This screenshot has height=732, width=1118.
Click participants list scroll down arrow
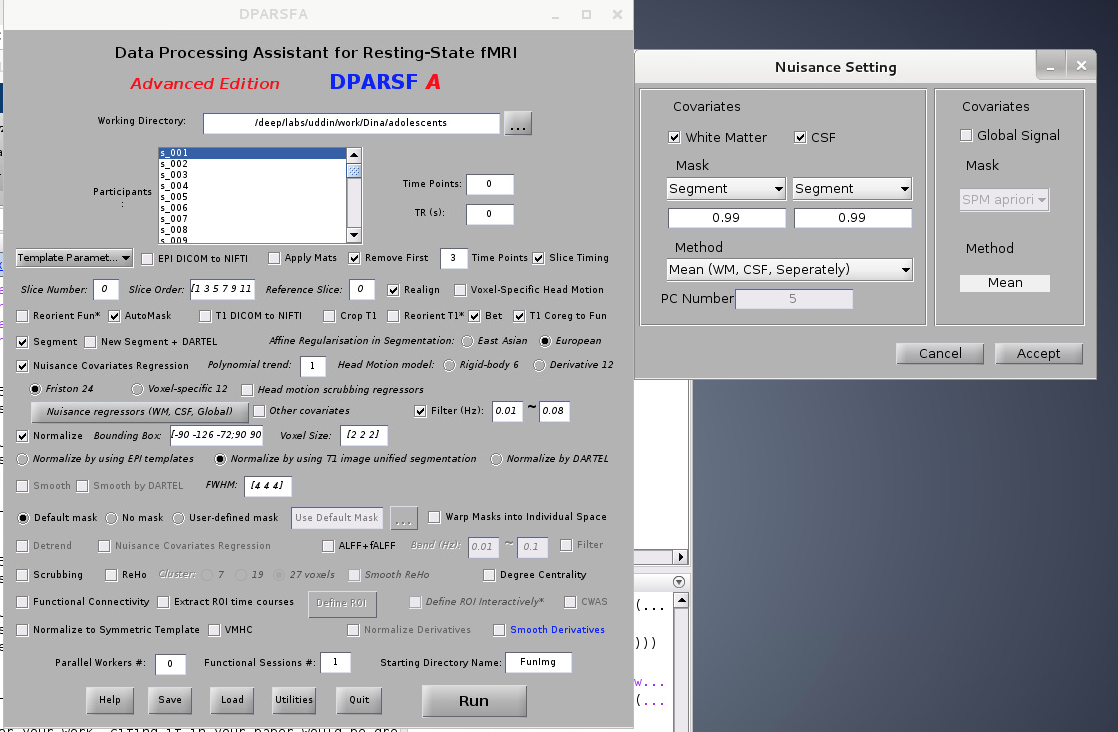point(354,235)
